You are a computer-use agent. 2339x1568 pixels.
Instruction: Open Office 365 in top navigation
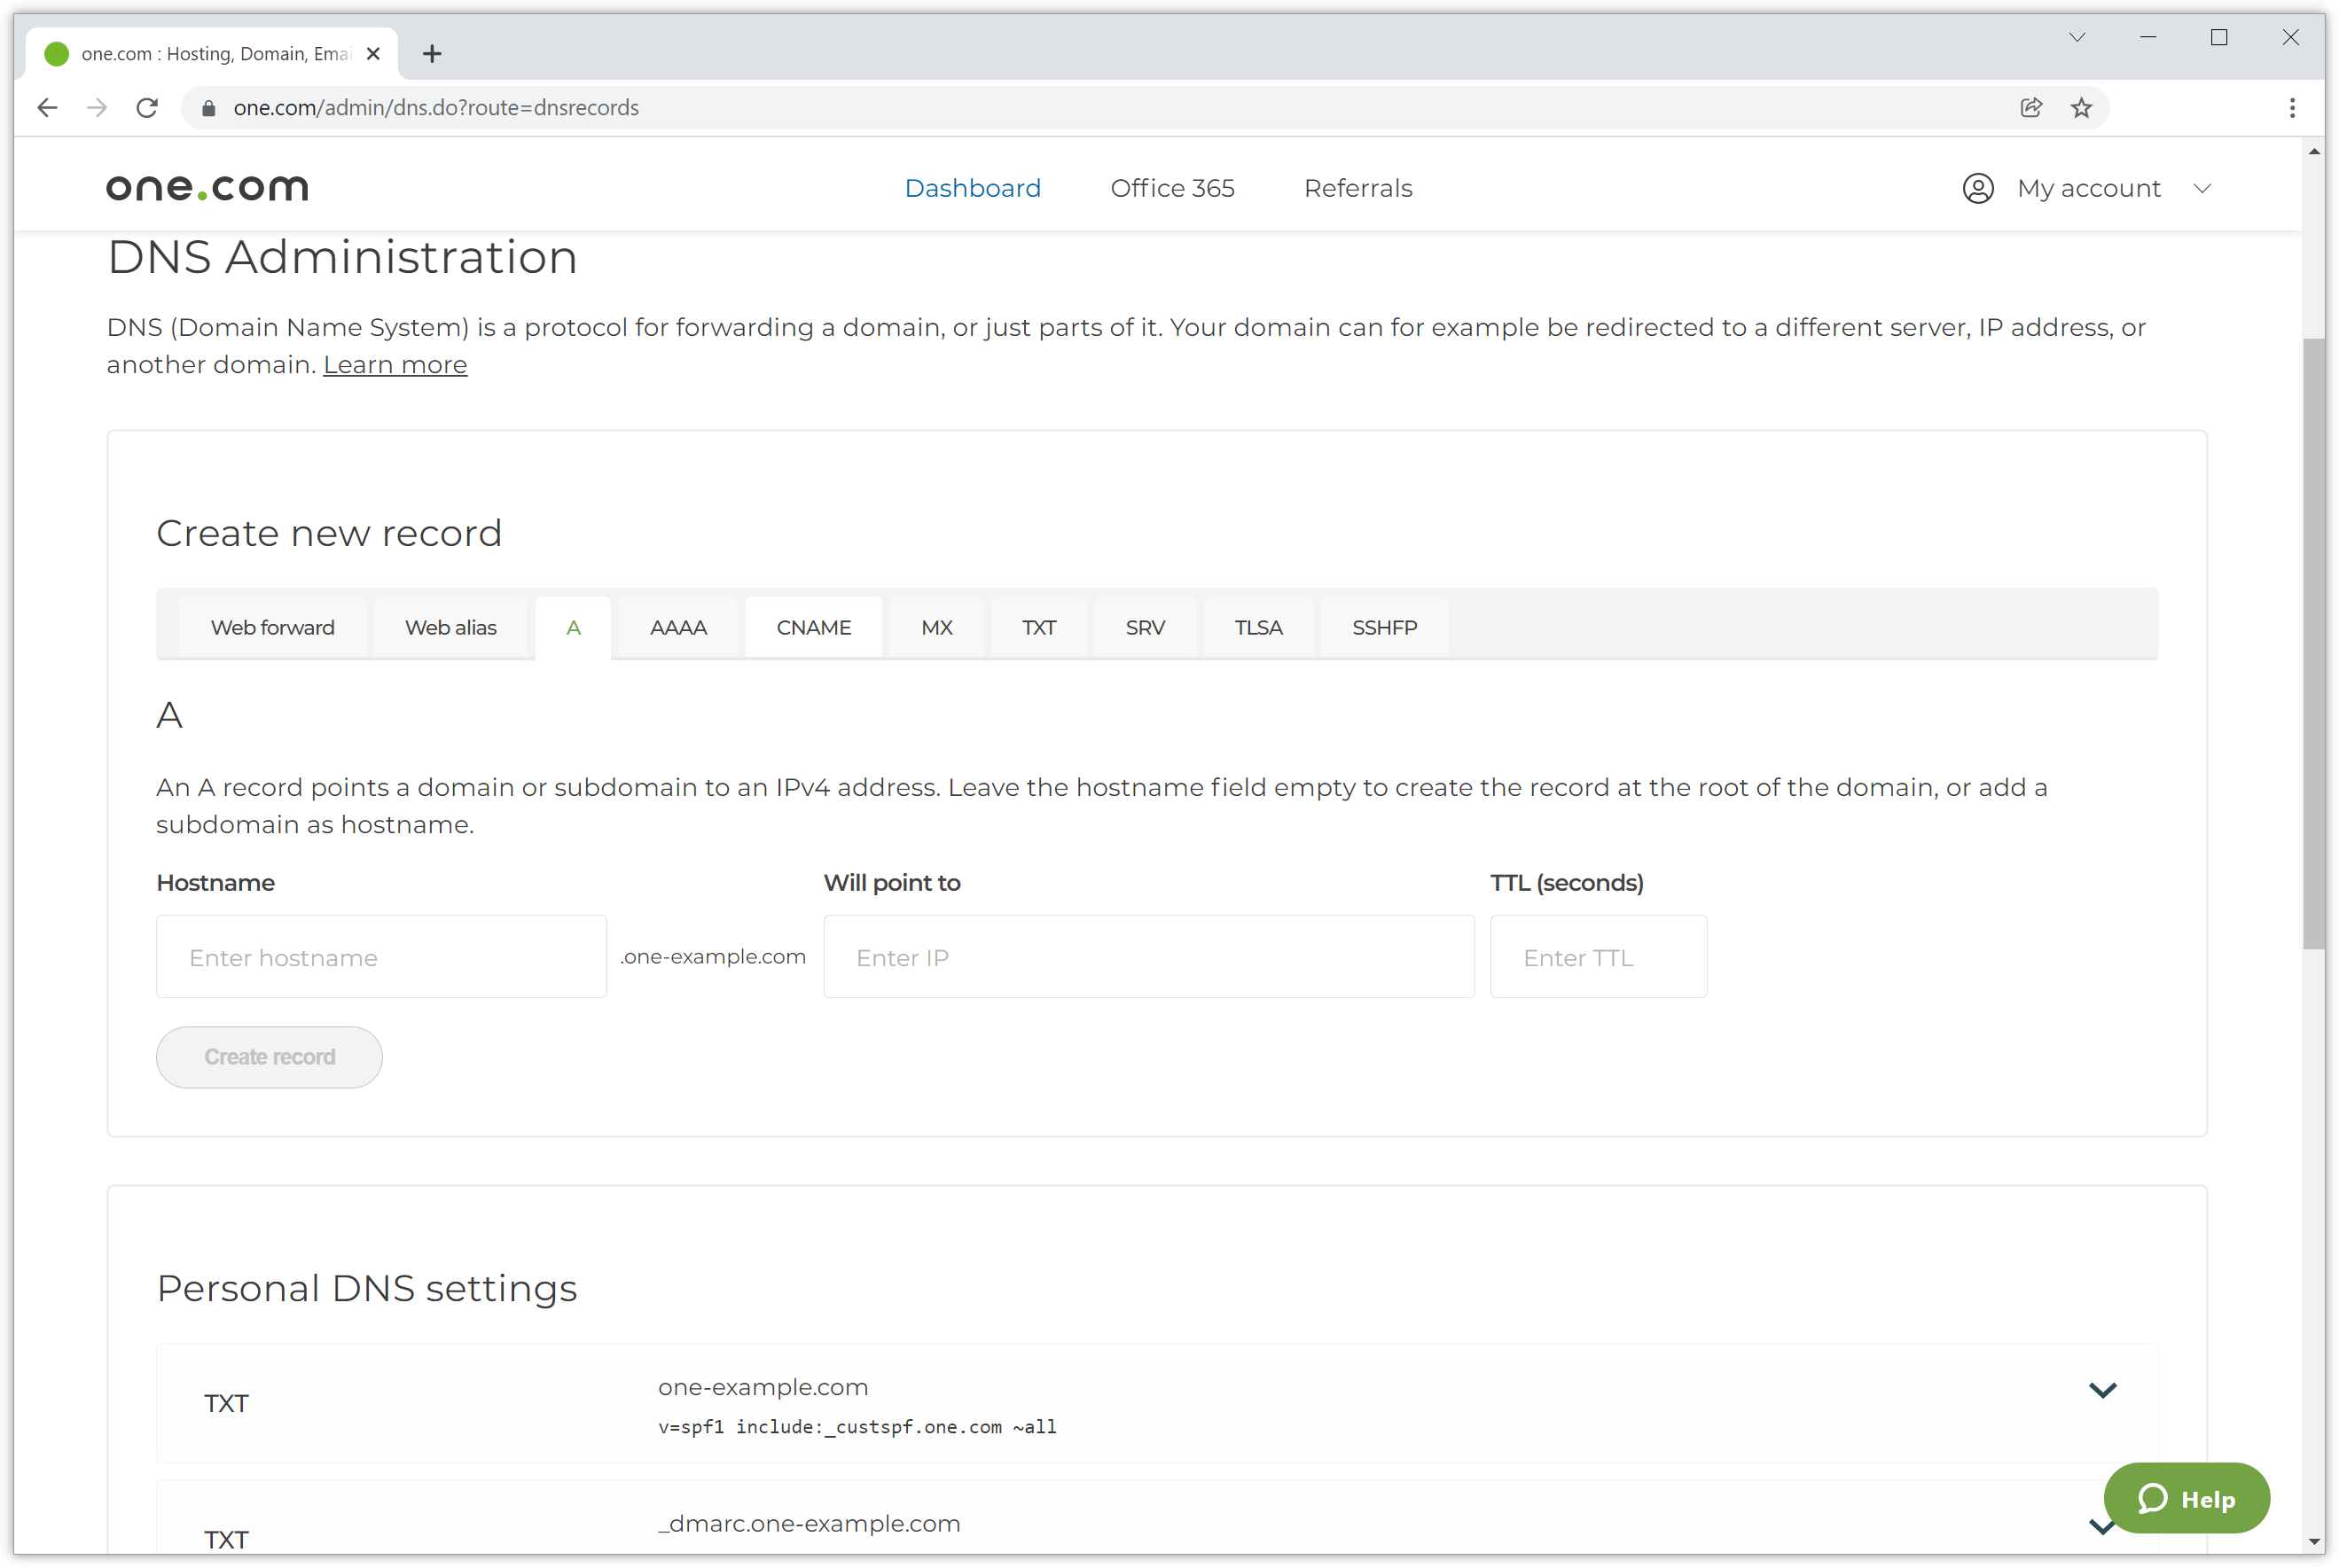click(x=1172, y=188)
